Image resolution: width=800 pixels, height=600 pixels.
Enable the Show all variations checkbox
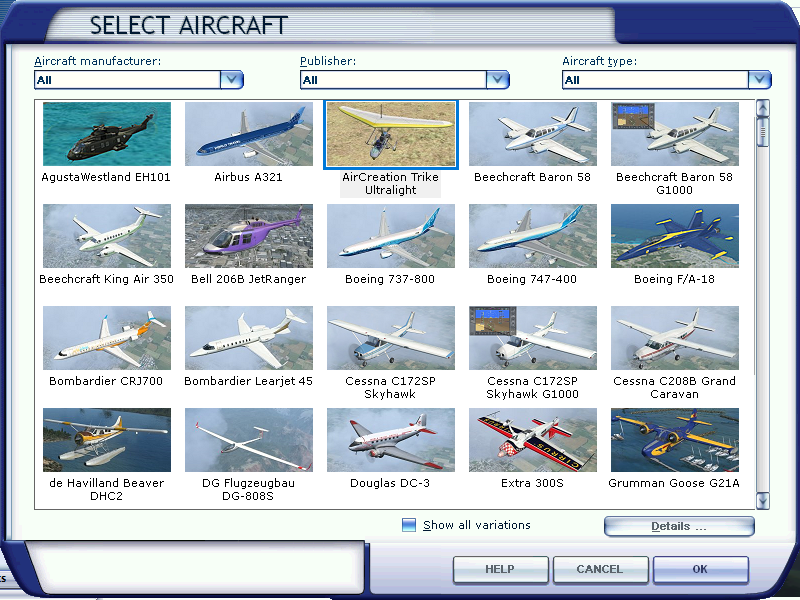[x=409, y=525]
